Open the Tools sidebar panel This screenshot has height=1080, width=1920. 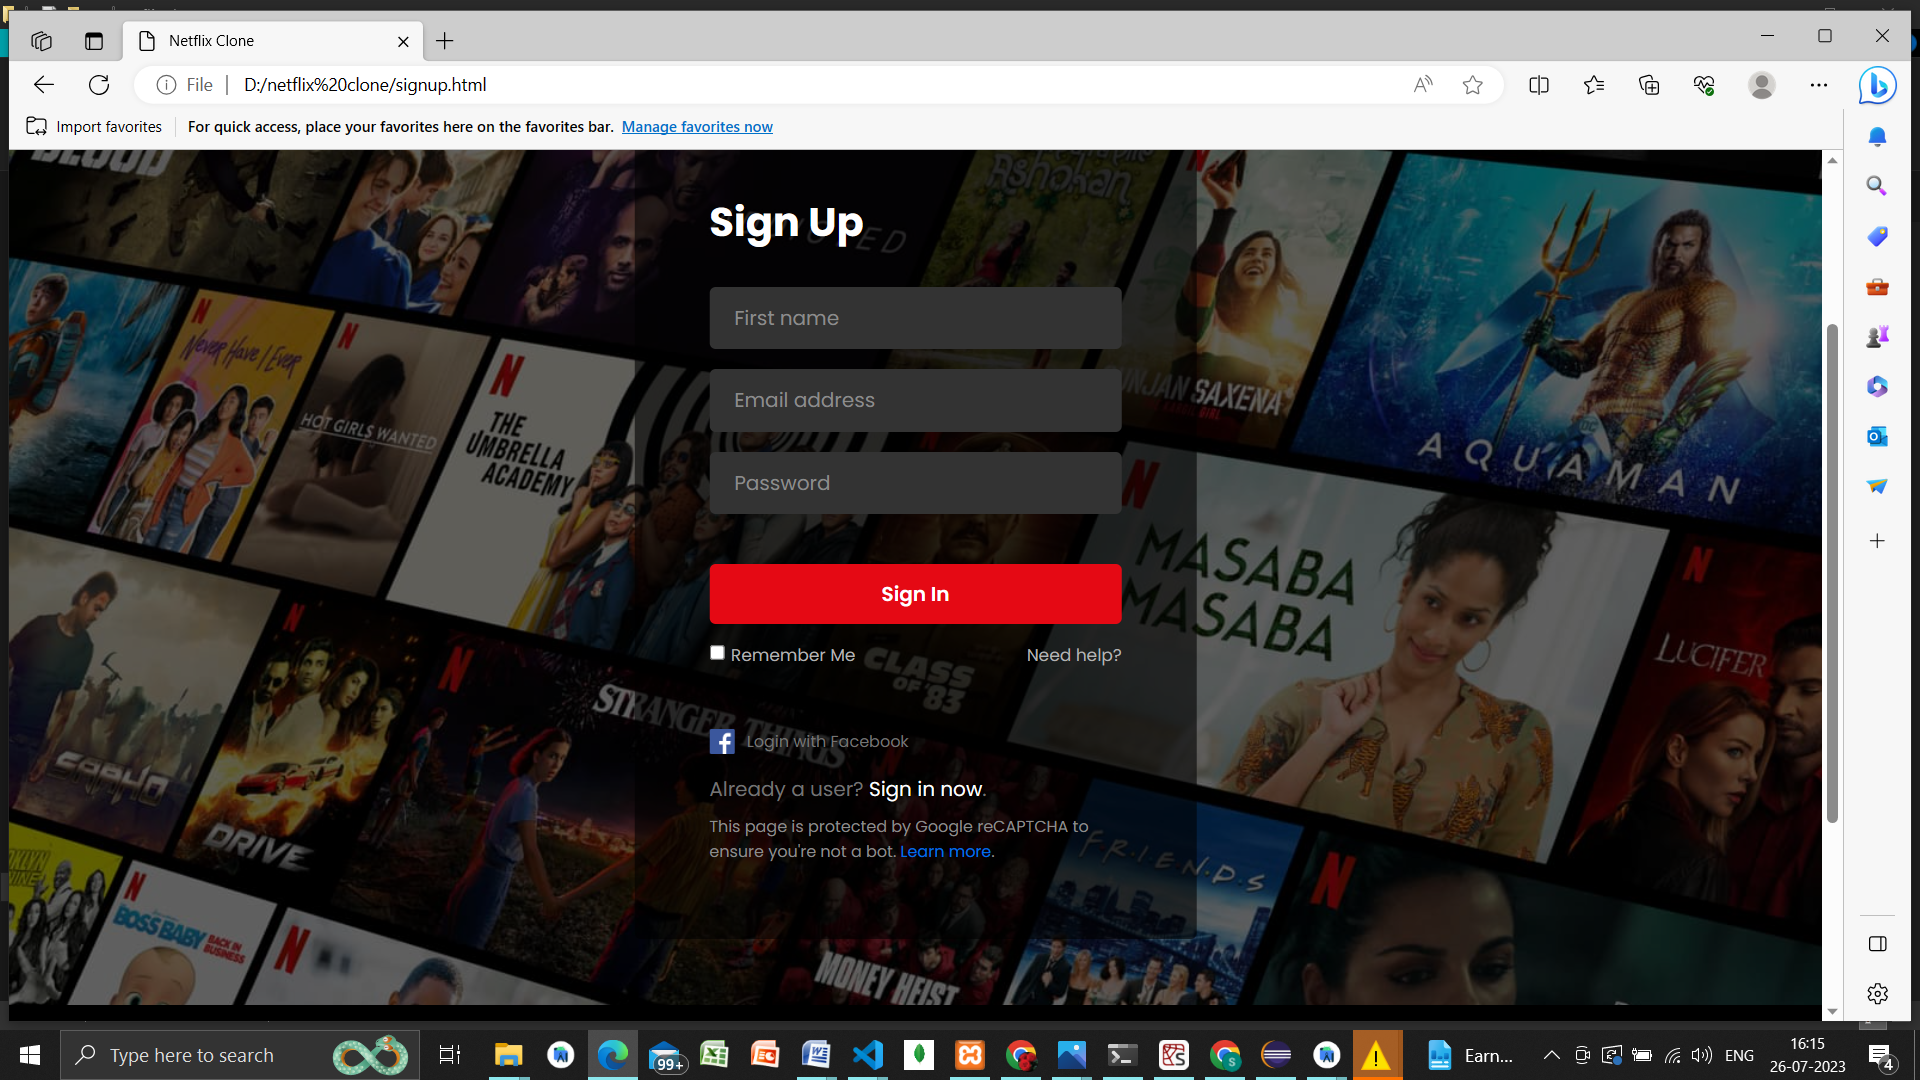click(x=1877, y=287)
